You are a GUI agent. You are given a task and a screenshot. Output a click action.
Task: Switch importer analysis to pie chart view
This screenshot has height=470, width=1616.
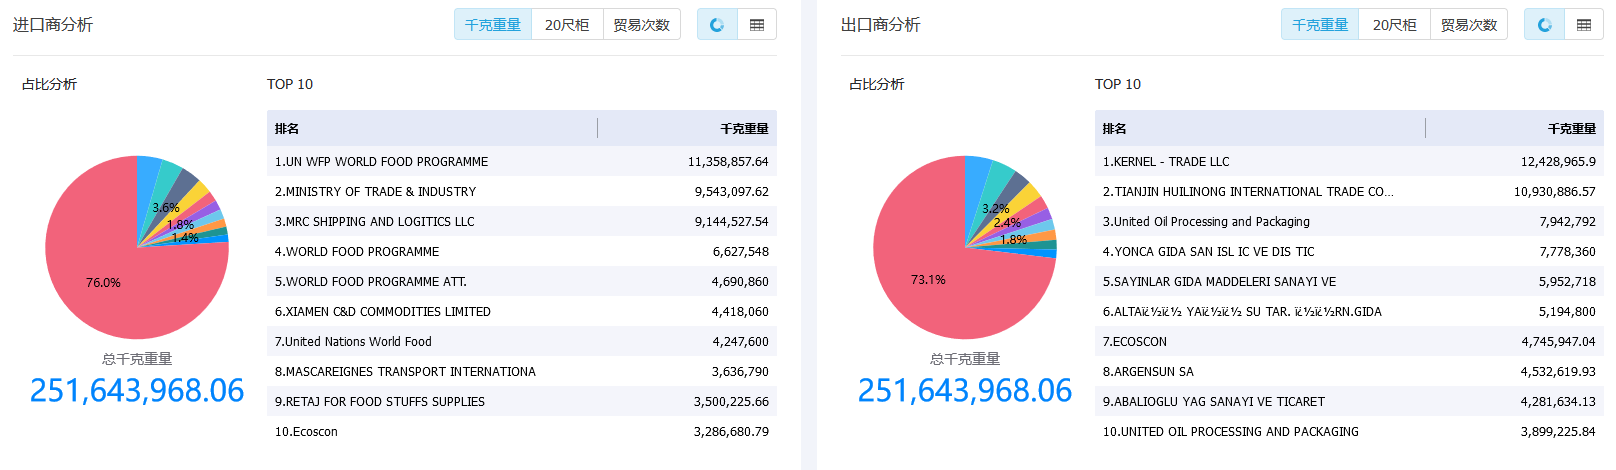click(x=717, y=25)
